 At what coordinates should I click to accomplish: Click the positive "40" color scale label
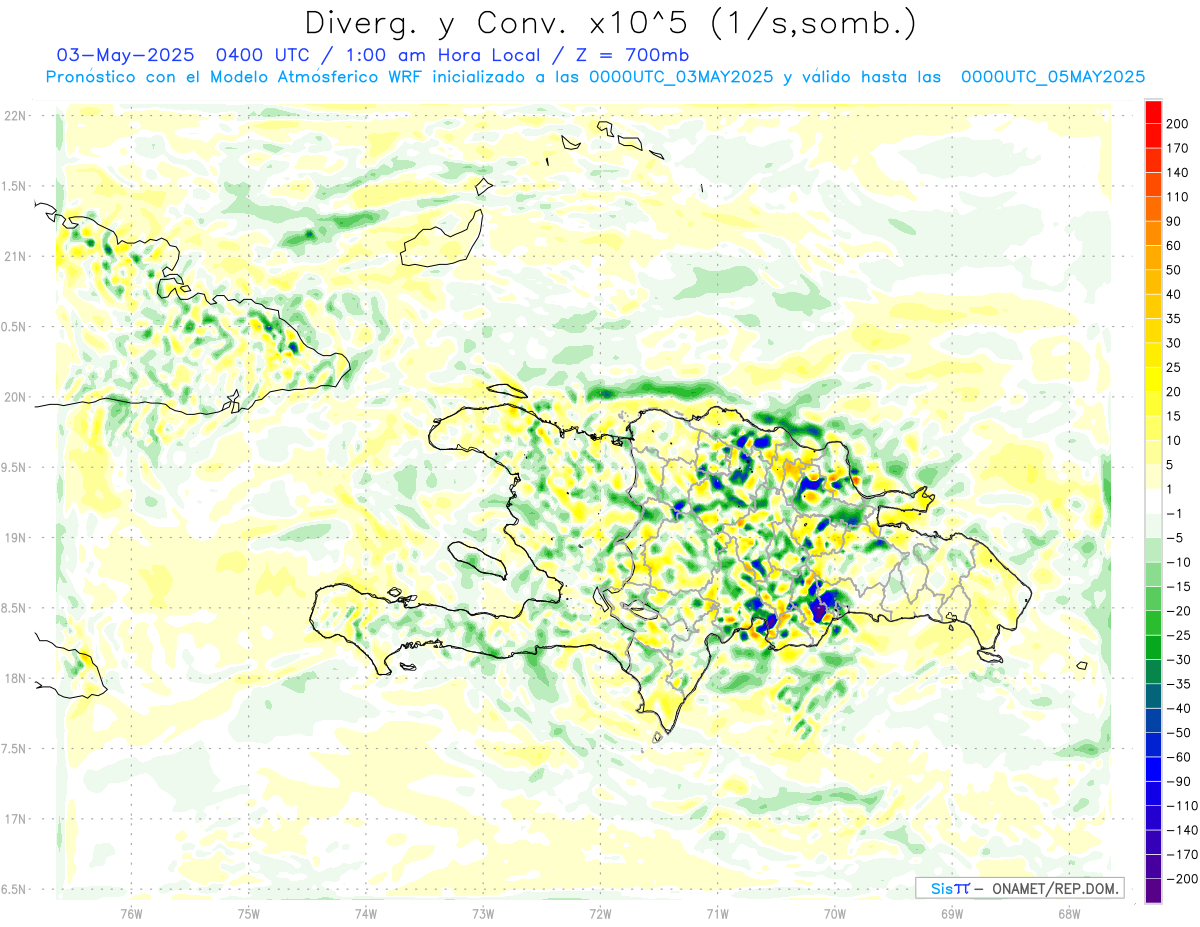[1173, 294]
